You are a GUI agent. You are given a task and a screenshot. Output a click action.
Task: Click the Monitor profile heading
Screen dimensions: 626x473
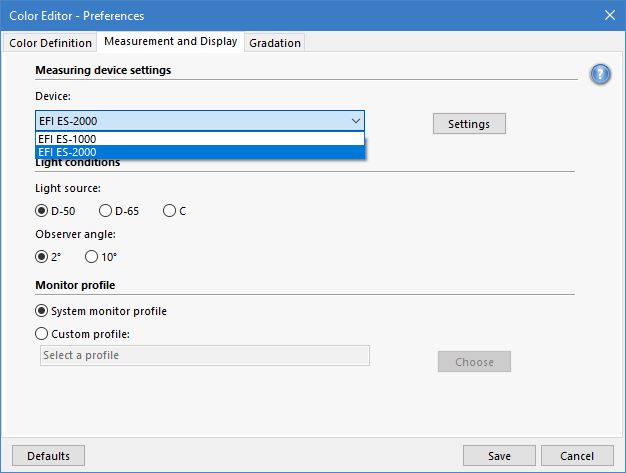[x=75, y=285]
